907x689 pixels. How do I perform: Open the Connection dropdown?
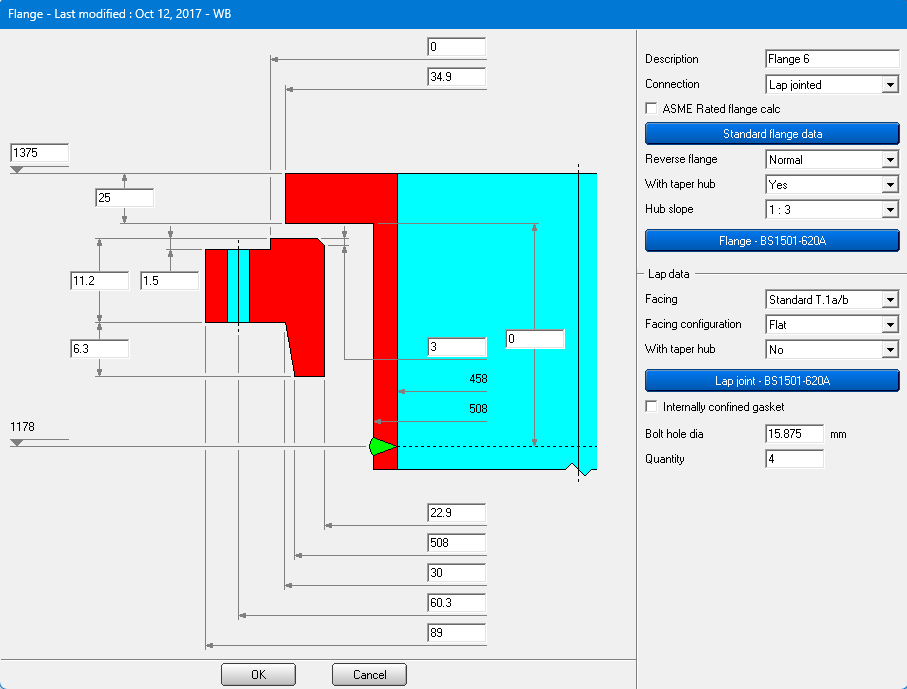pyautogui.click(x=889, y=85)
